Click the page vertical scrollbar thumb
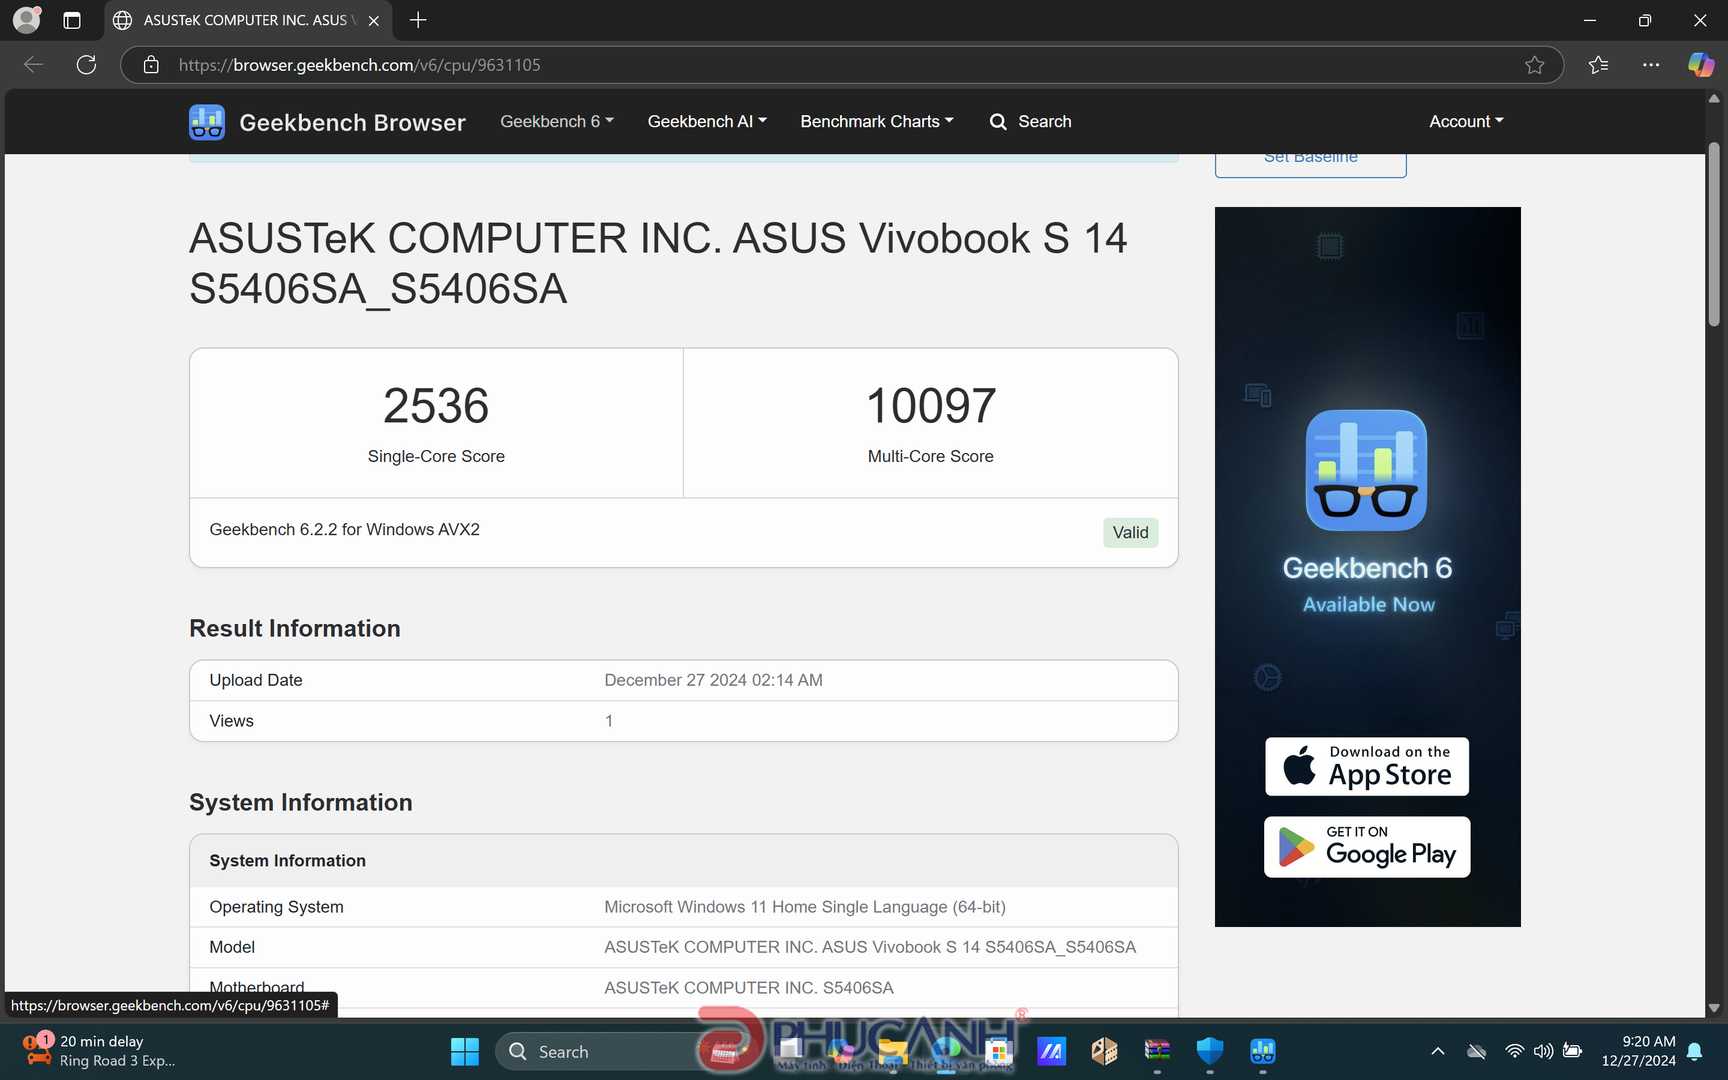 coord(1713,235)
